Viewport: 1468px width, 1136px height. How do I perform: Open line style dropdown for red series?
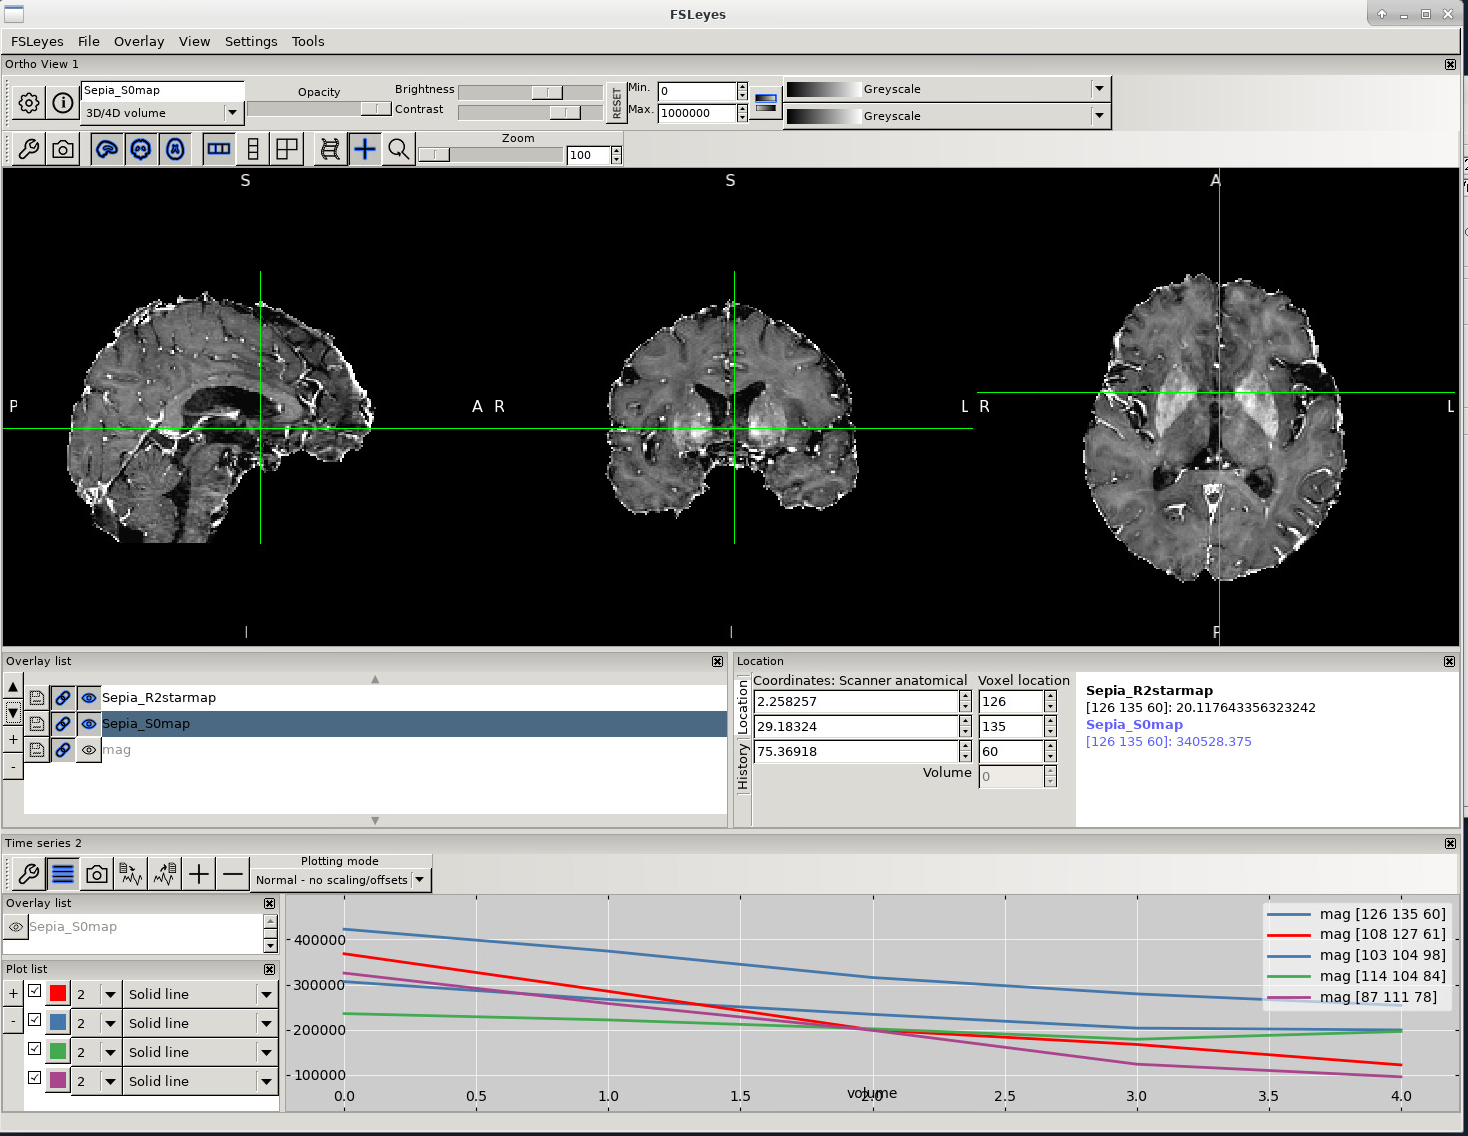click(200, 994)
